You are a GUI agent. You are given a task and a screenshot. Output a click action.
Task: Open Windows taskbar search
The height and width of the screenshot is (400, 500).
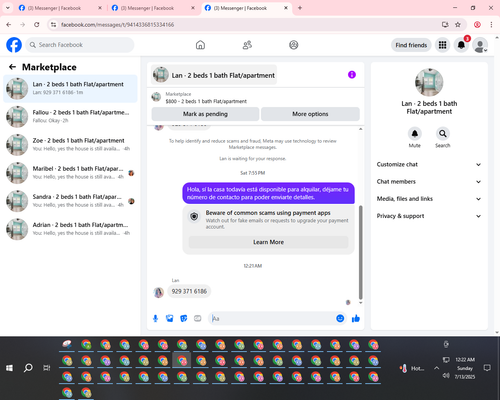point(28,368)
